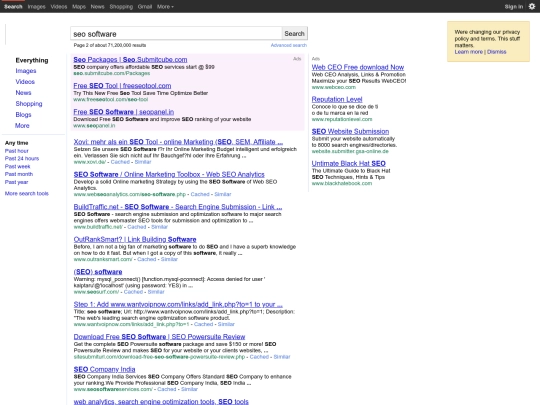Image resolution: width=540 pixels, height=405 pixels.
Task: Open Shopping in the top navigation bar
Action: pos(121,7)
